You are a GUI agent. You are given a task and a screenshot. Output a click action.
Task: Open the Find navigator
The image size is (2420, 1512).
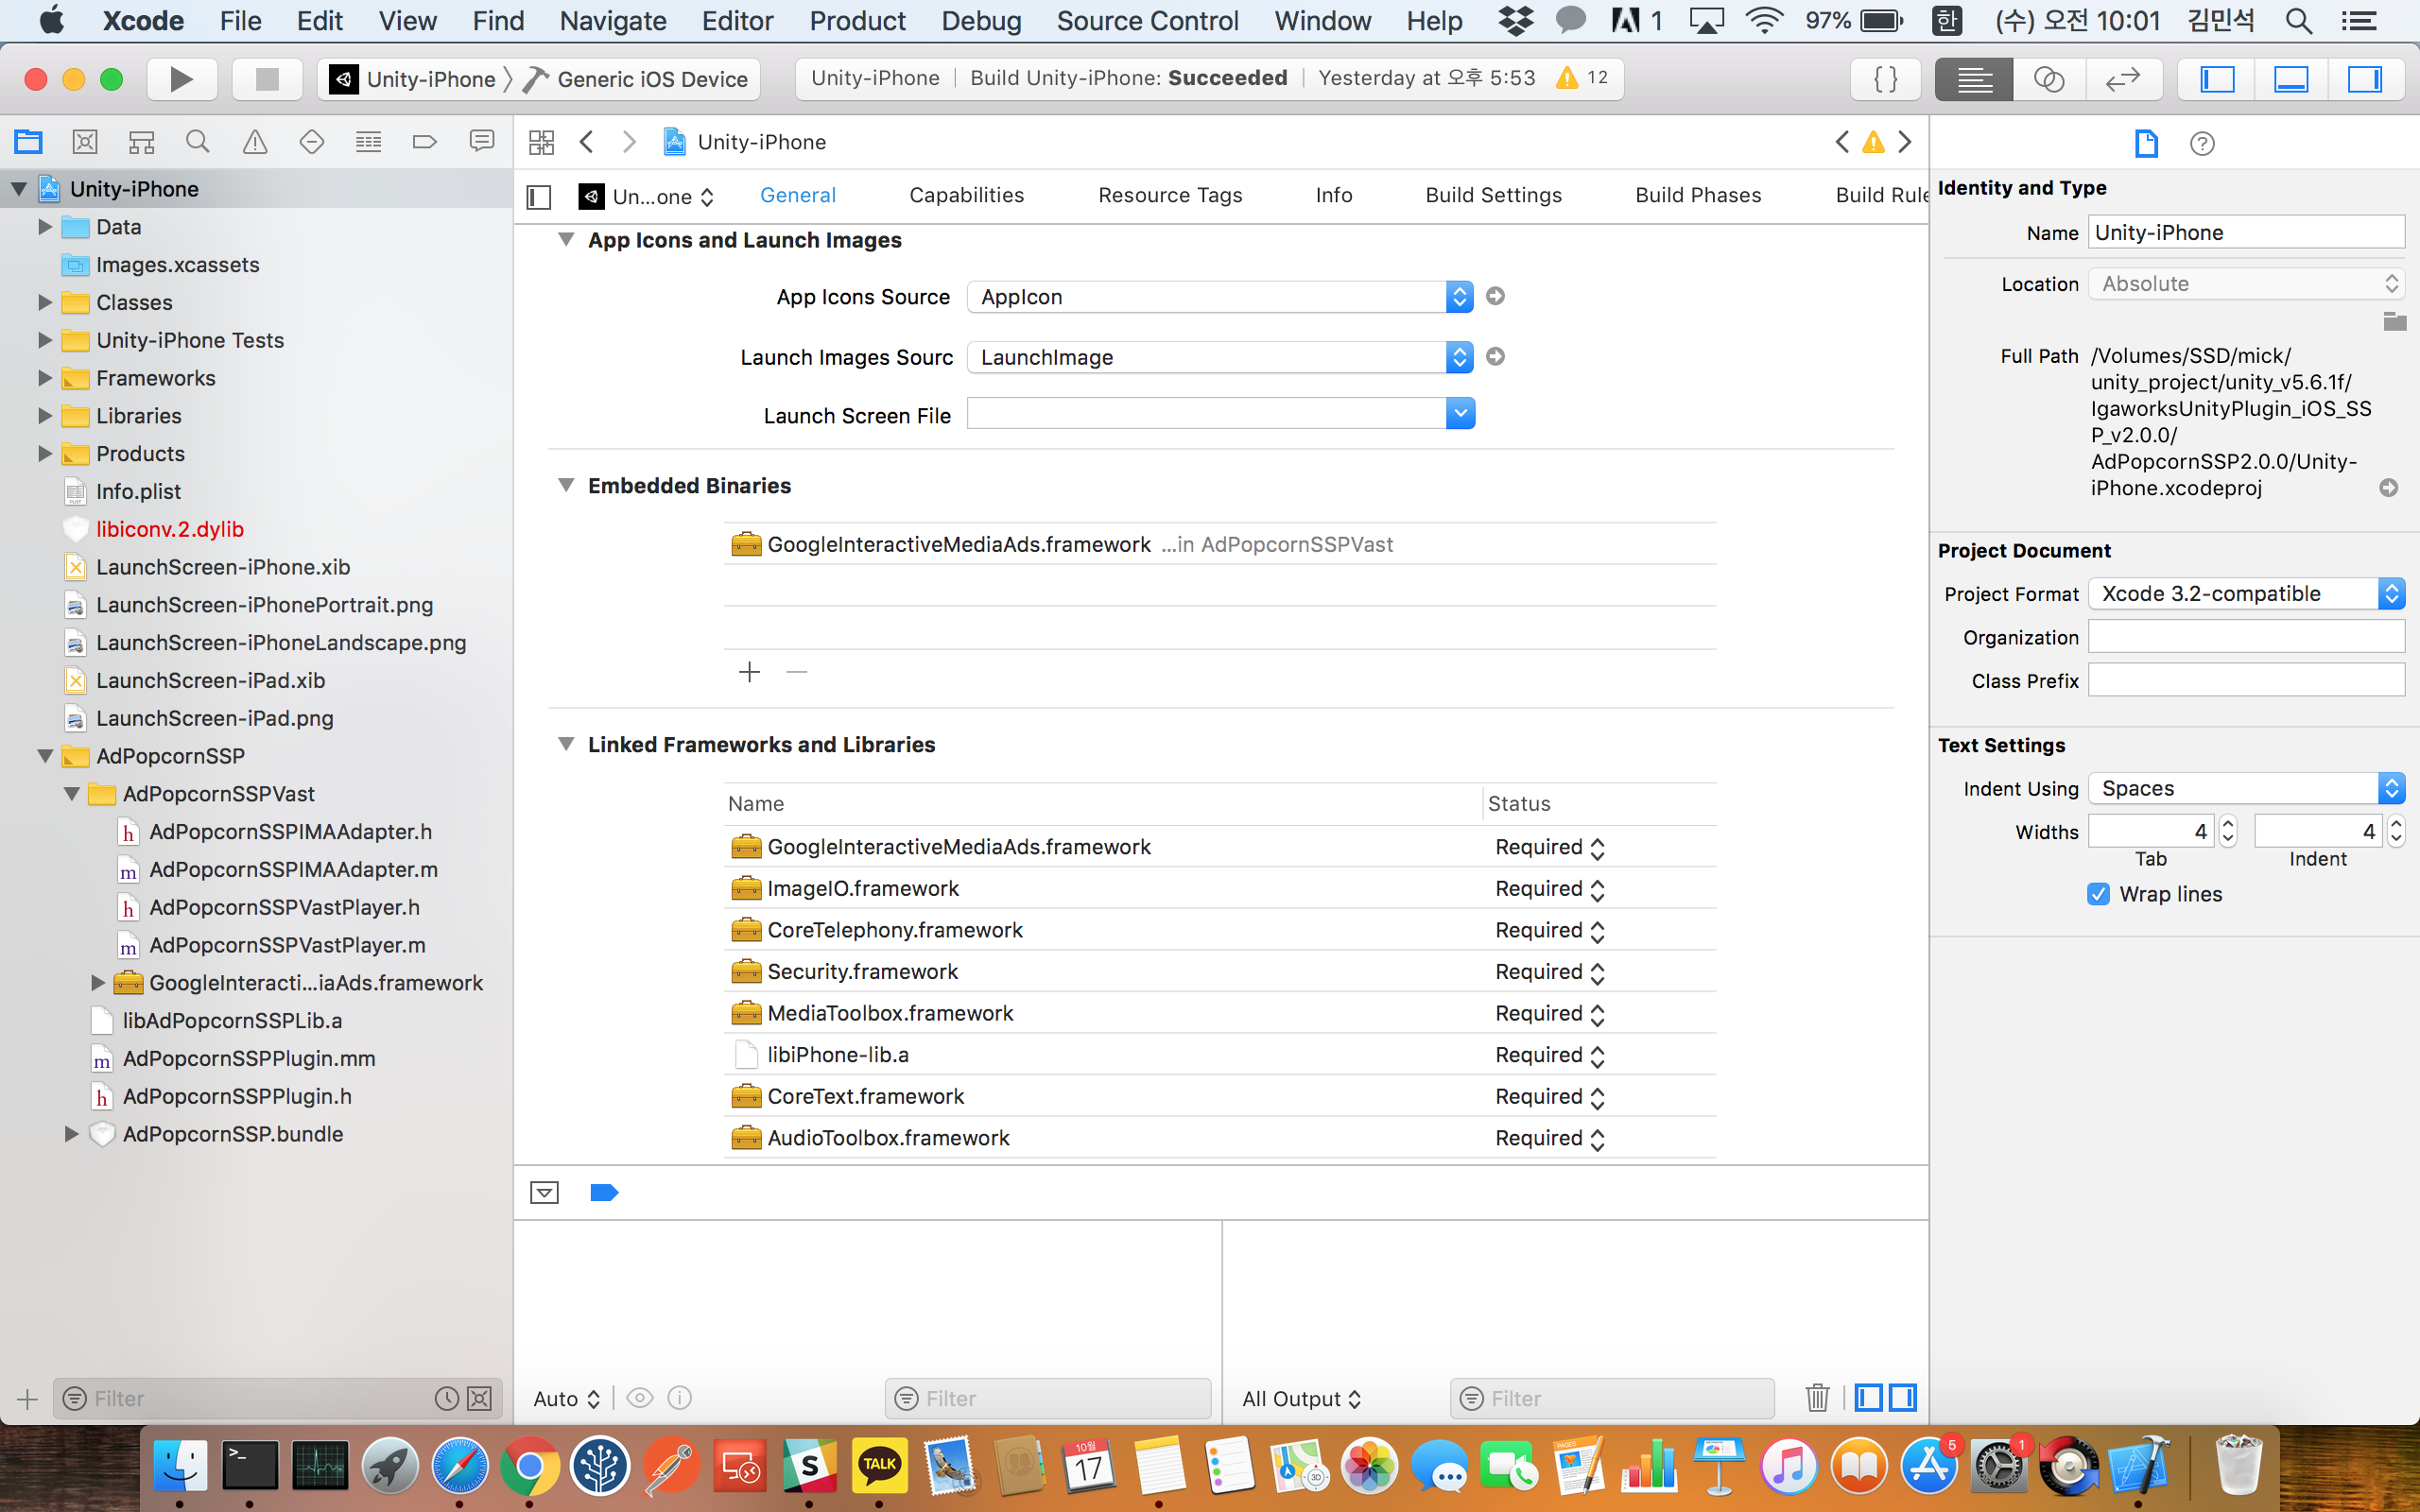click(x=198, y=142)
